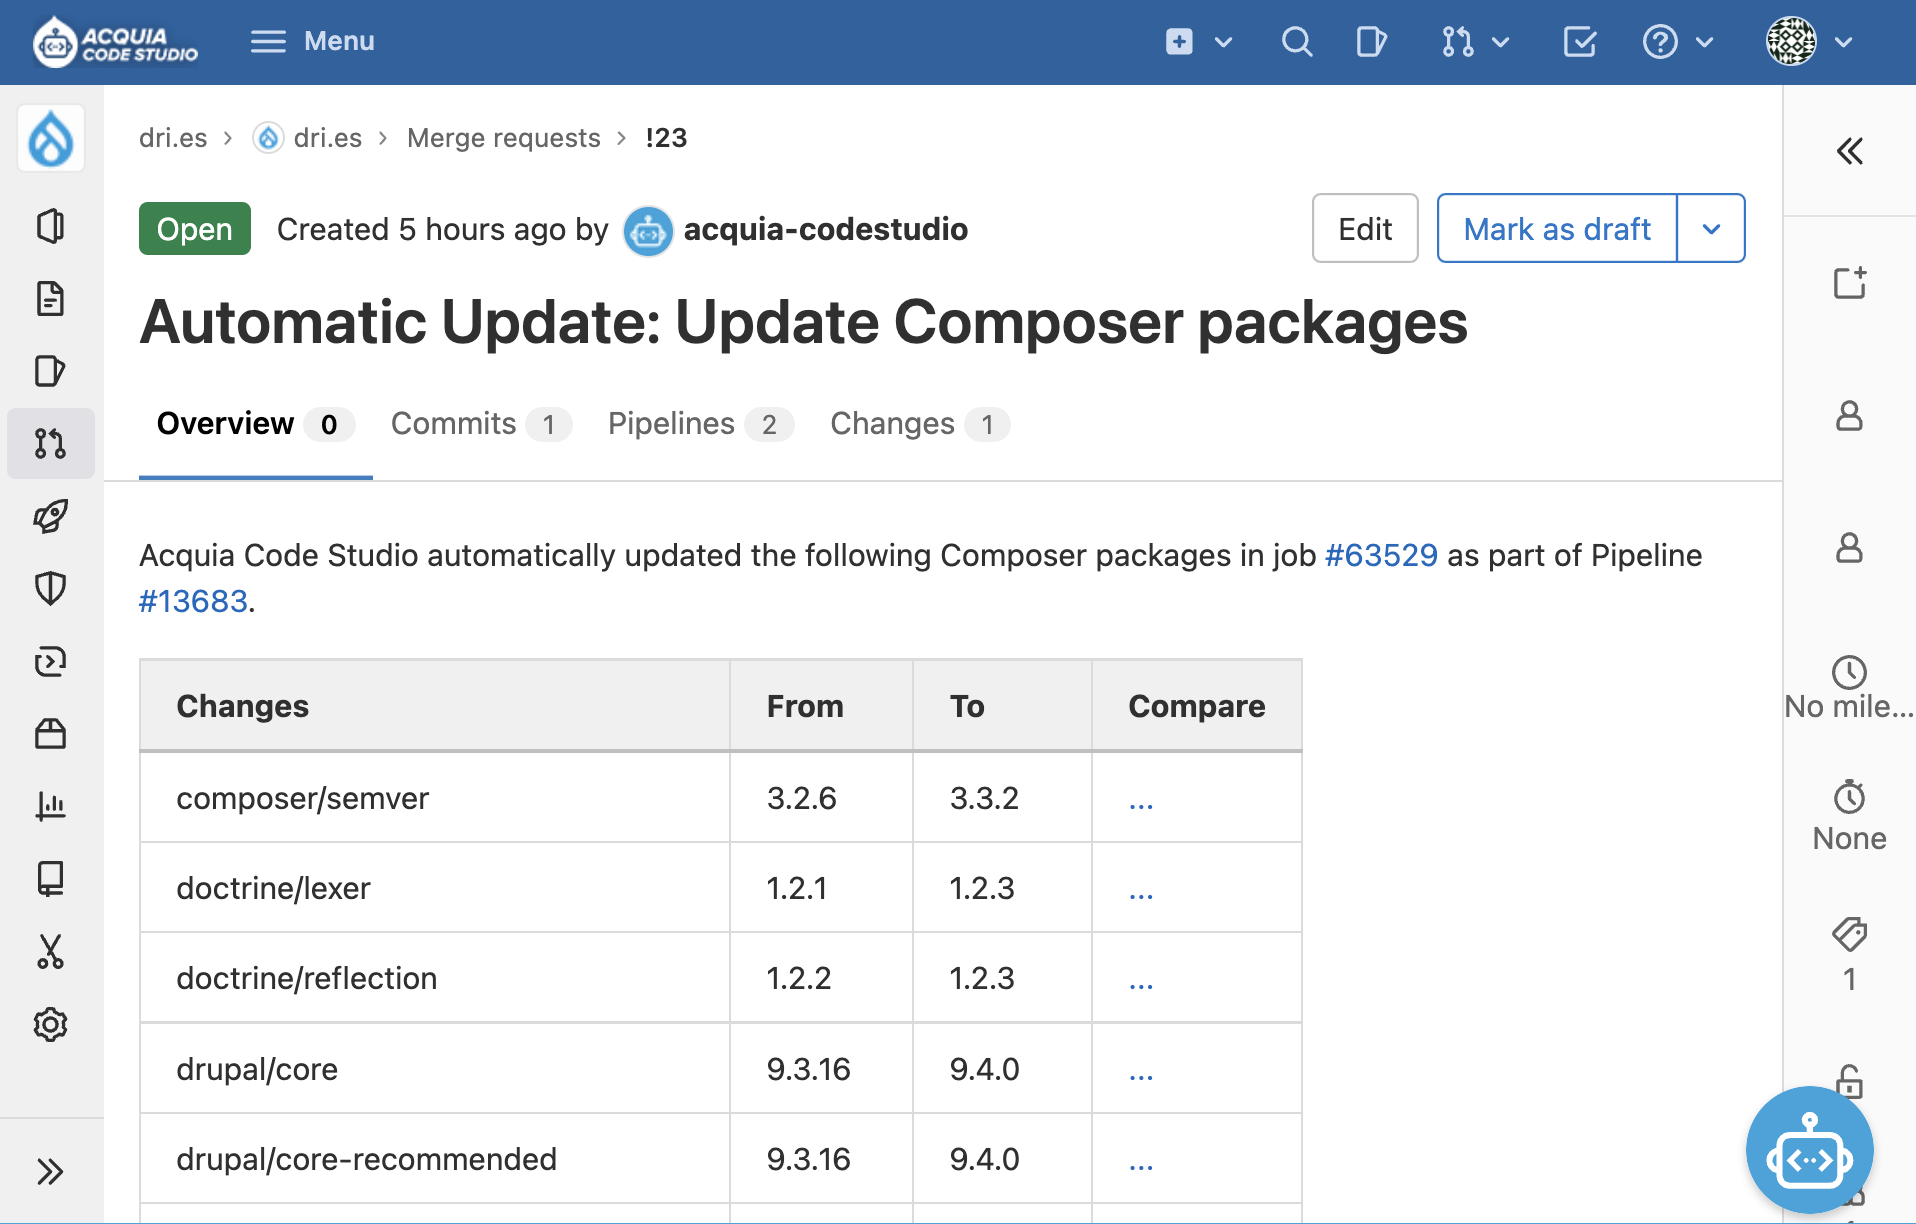Open GitLab search
Screen dimensions: 1916x1224
tap(1296, 42)
